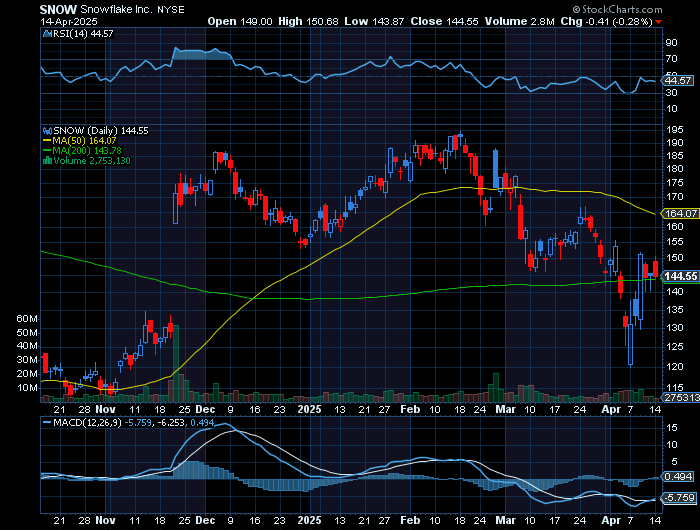Click the blue line marker beside MACD(12,26,9)
700x530 pixels.
(x=47, y=422)
